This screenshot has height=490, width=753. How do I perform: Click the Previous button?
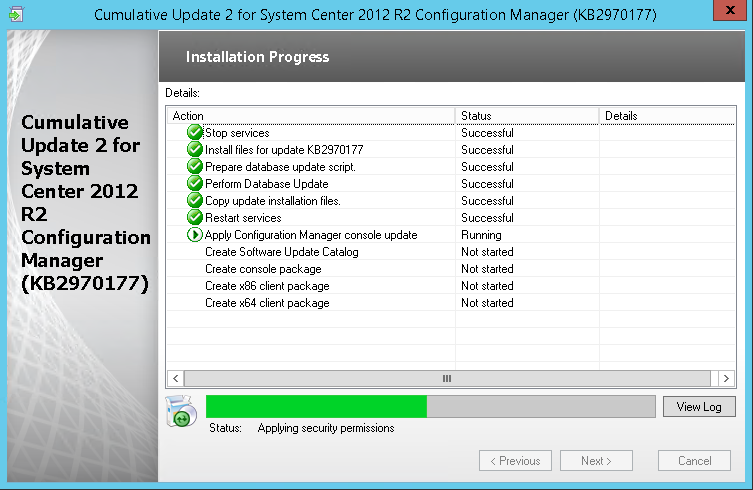[515, 461]
